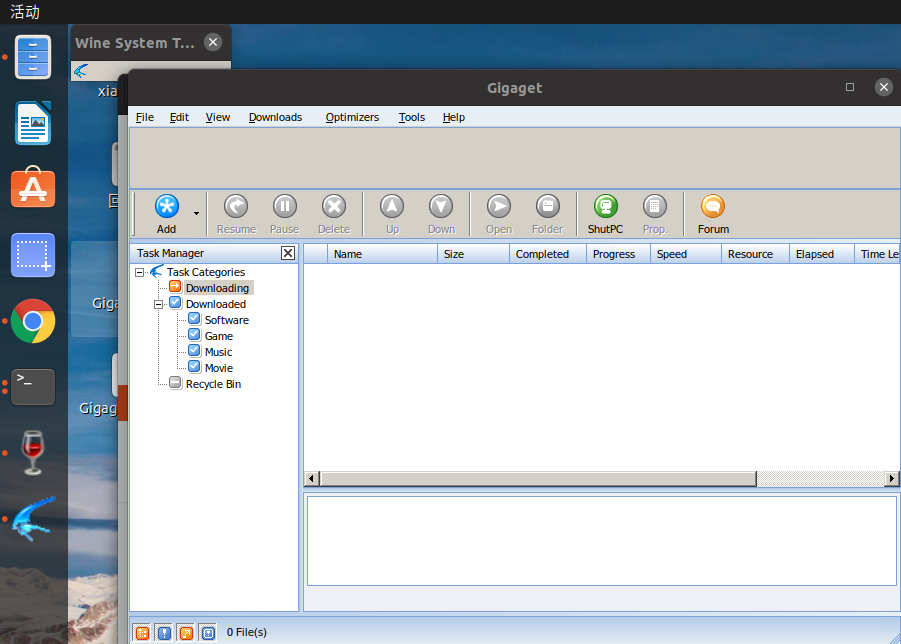Open Ubuntu Software from the dock
This screenshot has width=901, height=644.
click(x=33, y=188)
